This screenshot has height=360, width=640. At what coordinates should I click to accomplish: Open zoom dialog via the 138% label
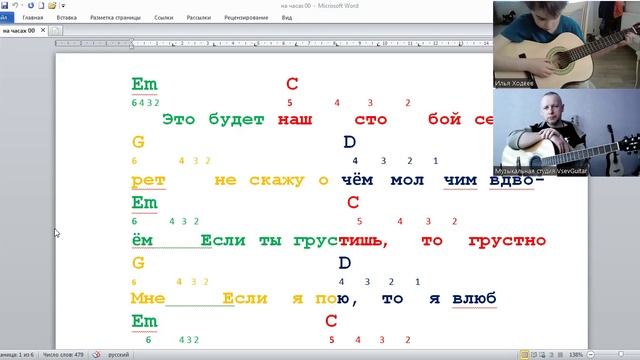point(576,355)
